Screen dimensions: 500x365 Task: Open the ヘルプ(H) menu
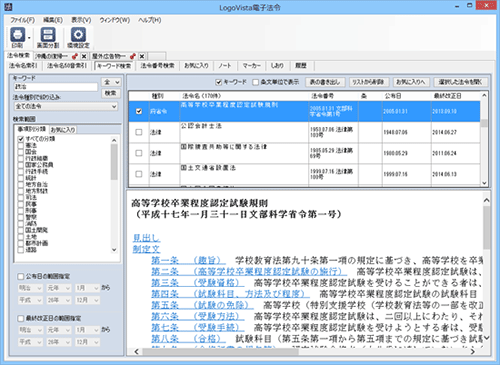(150, 20)
